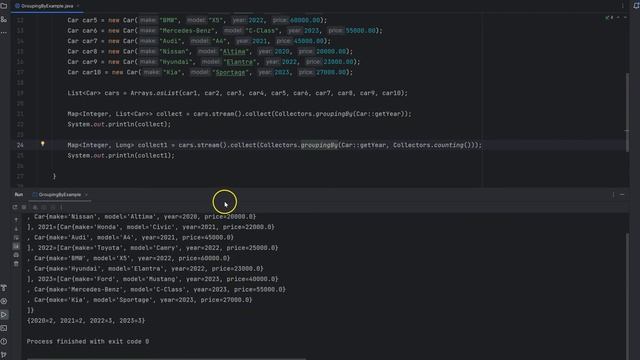The image size is (640, 360).
Task: Open the Run tool window play icon
Action: [4, 315]
